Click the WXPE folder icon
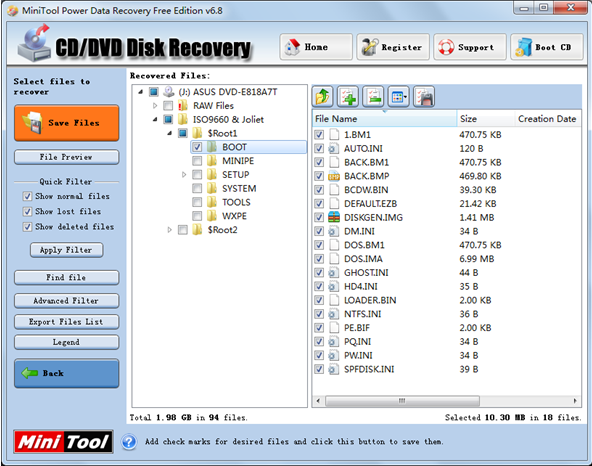This screenshot has height=466, width=592. click(x=212, y=216)
